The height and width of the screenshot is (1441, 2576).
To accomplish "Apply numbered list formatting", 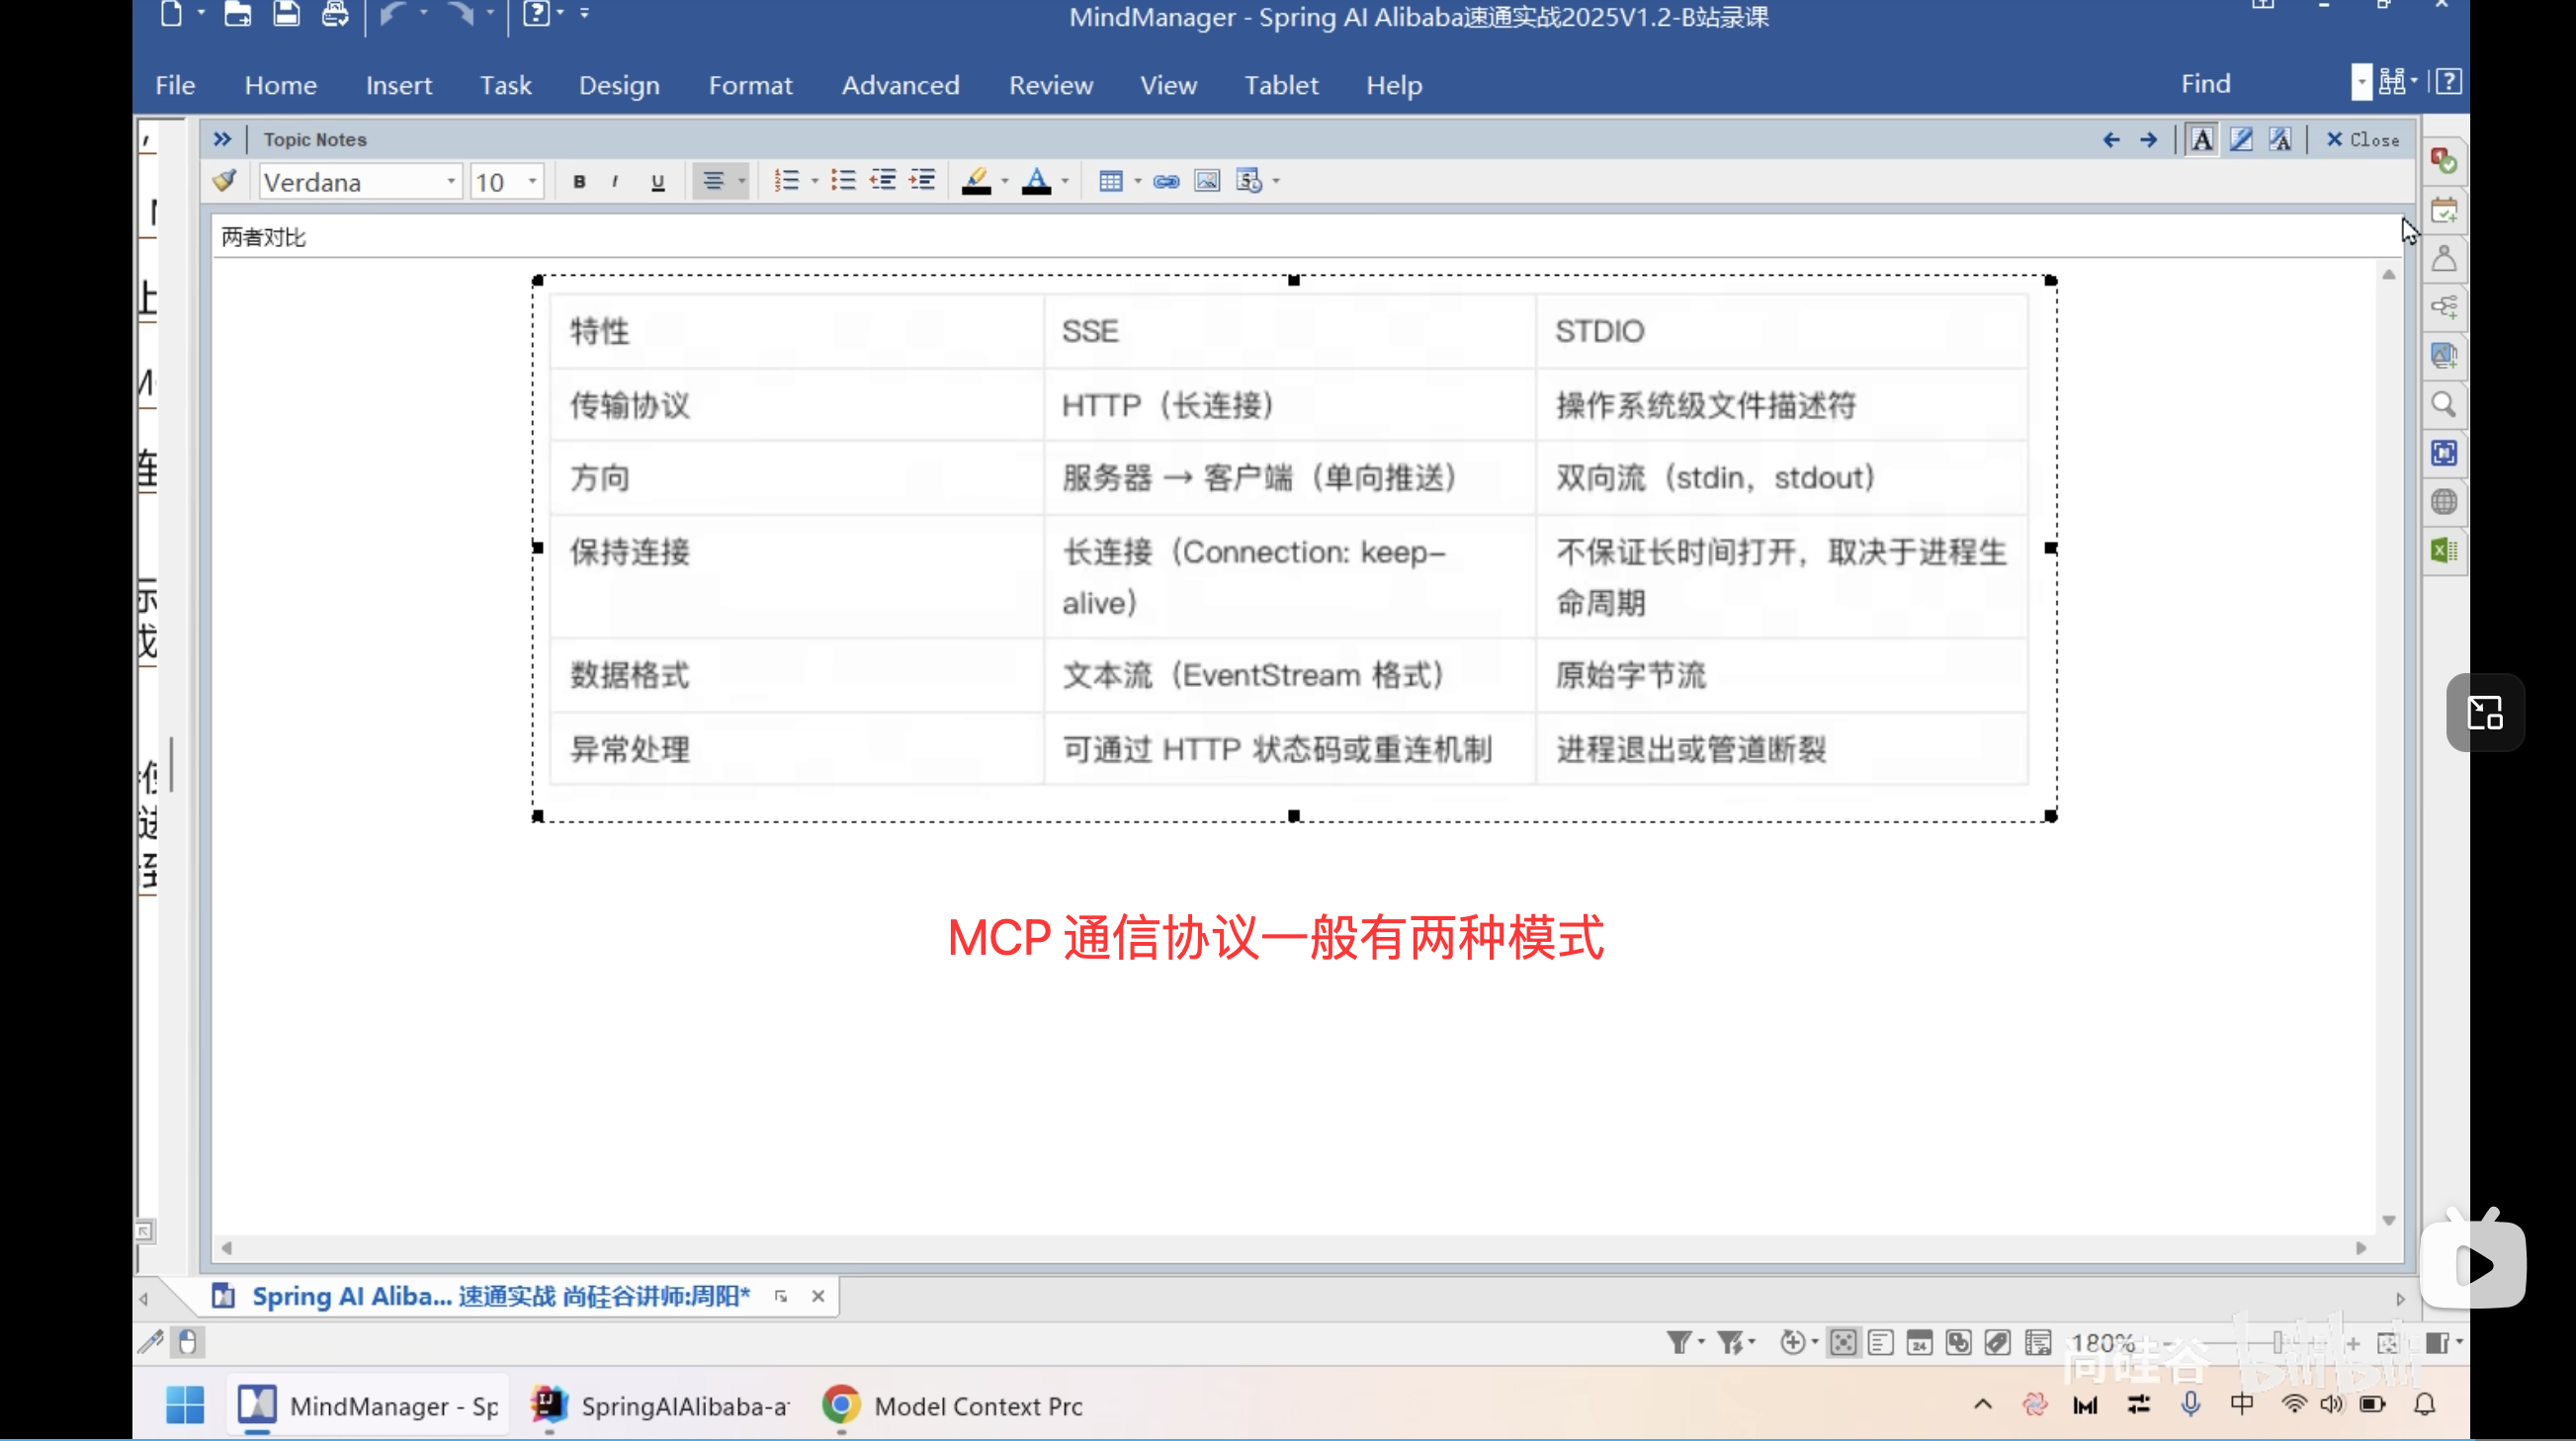I will coord(786,181).
